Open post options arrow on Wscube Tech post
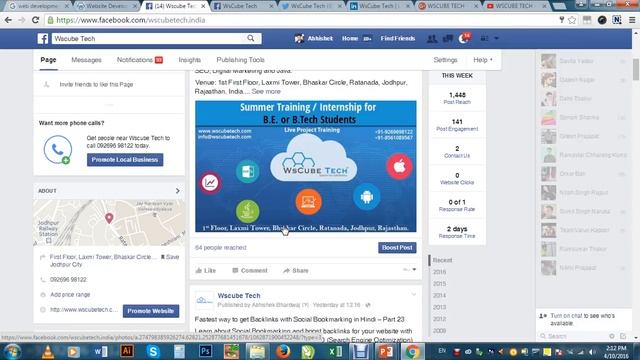The image size is (640, 360). pyautogui.click(x=414, y=295)
